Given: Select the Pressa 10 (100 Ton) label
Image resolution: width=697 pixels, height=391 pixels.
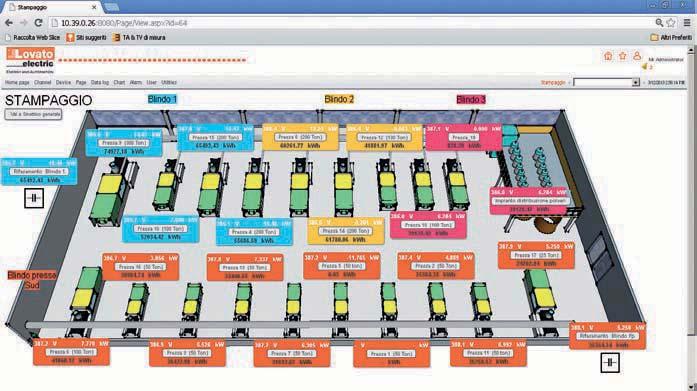Looking at the screenshot, I should click(160, 229).
